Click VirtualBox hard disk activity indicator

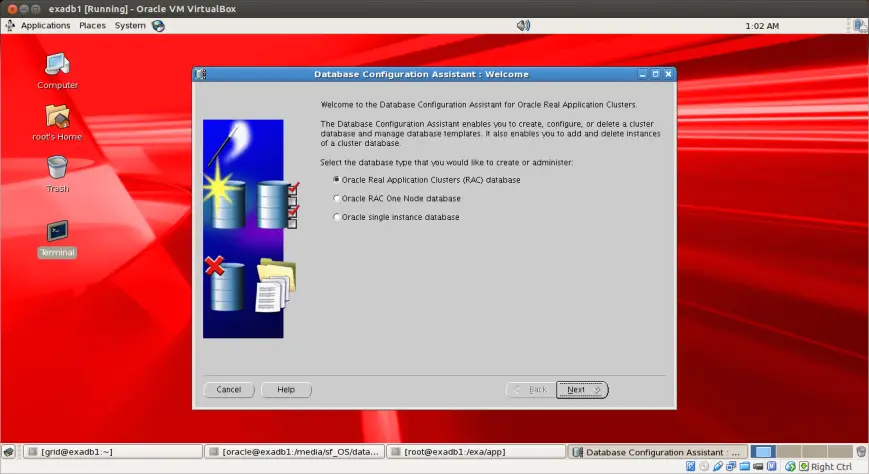click(691, 466)
